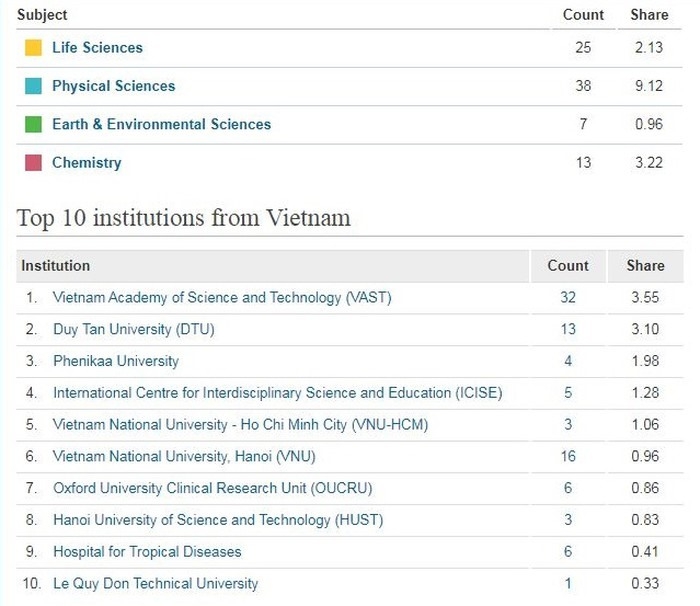700x606 pixels.
Task: Open Vietnam National University, Hanoi link
Action: point(184,456)
